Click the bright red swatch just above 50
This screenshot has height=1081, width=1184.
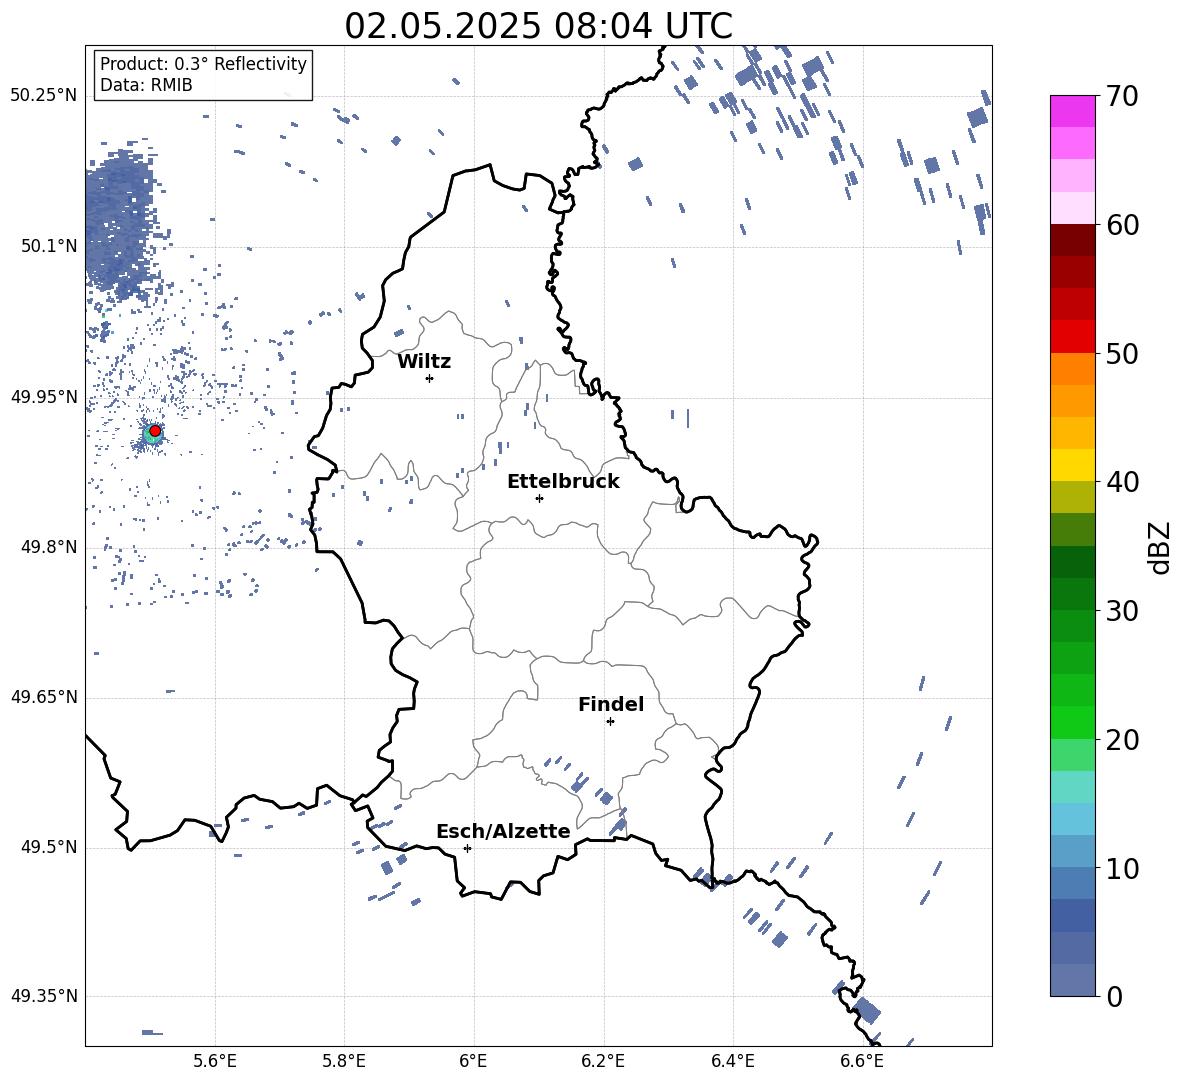(x=1072, y=337)
